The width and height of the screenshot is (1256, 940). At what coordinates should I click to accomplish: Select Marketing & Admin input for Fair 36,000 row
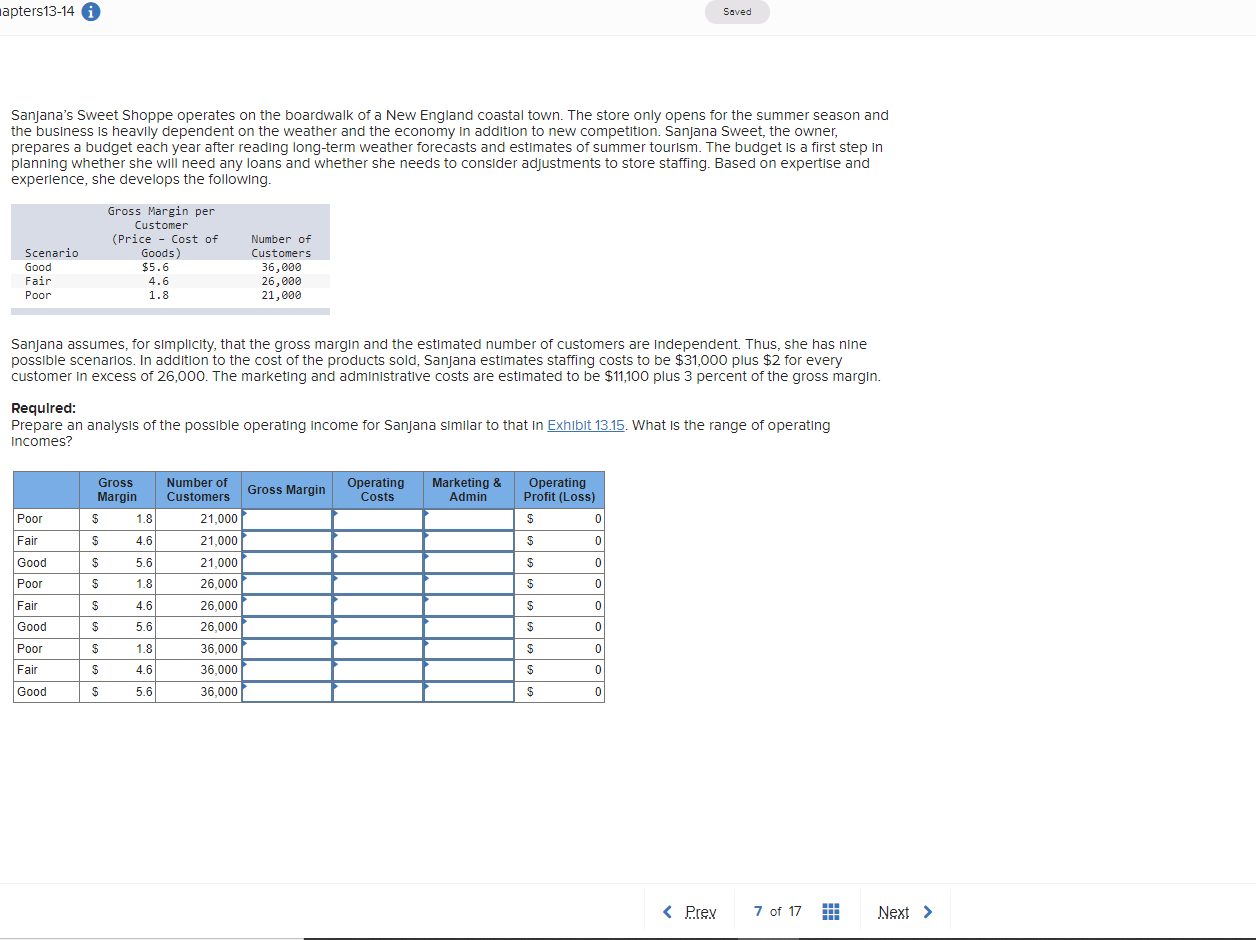(x=468, y=670)
